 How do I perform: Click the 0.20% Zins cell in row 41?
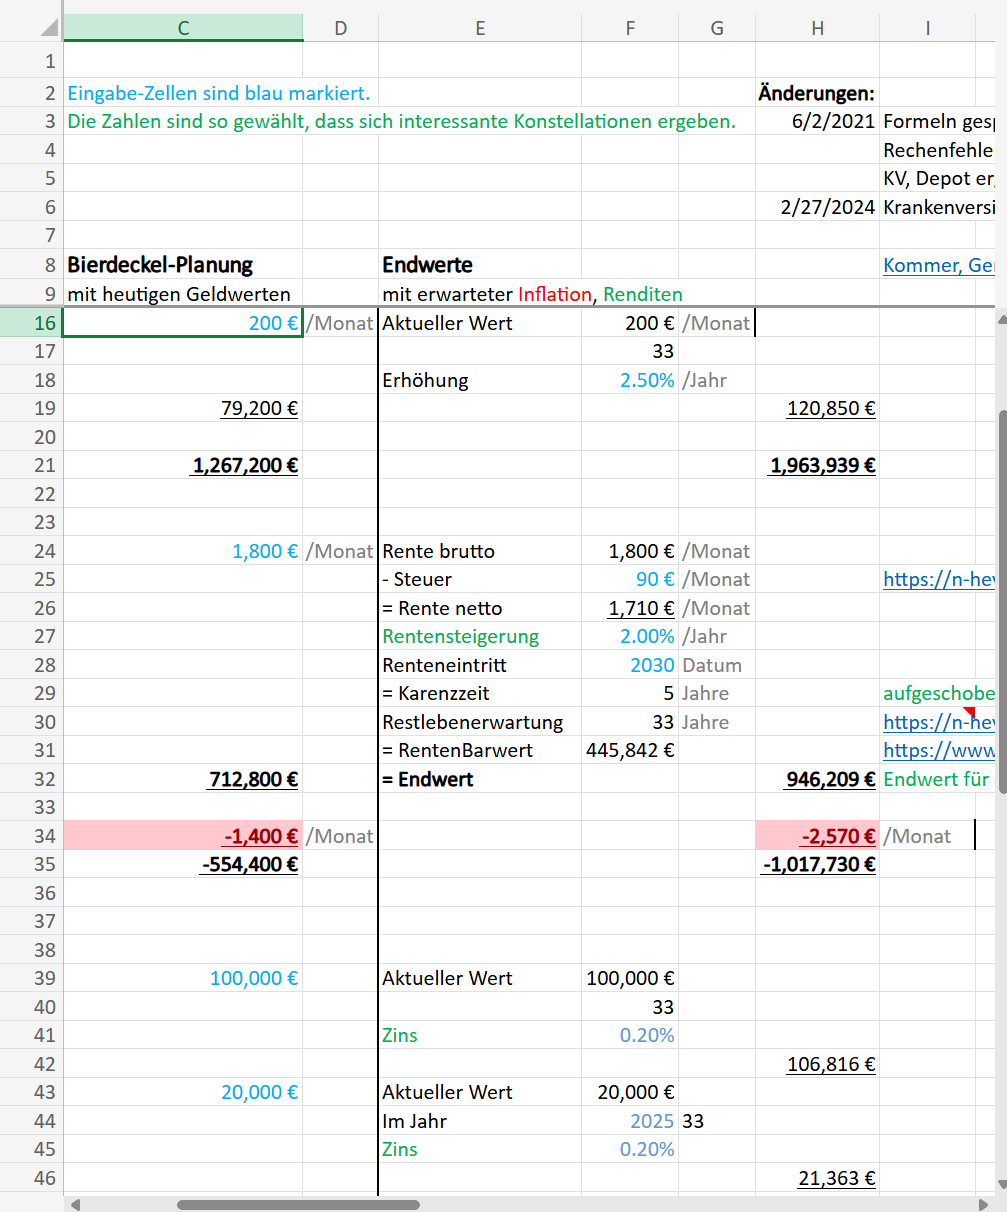630,1035
